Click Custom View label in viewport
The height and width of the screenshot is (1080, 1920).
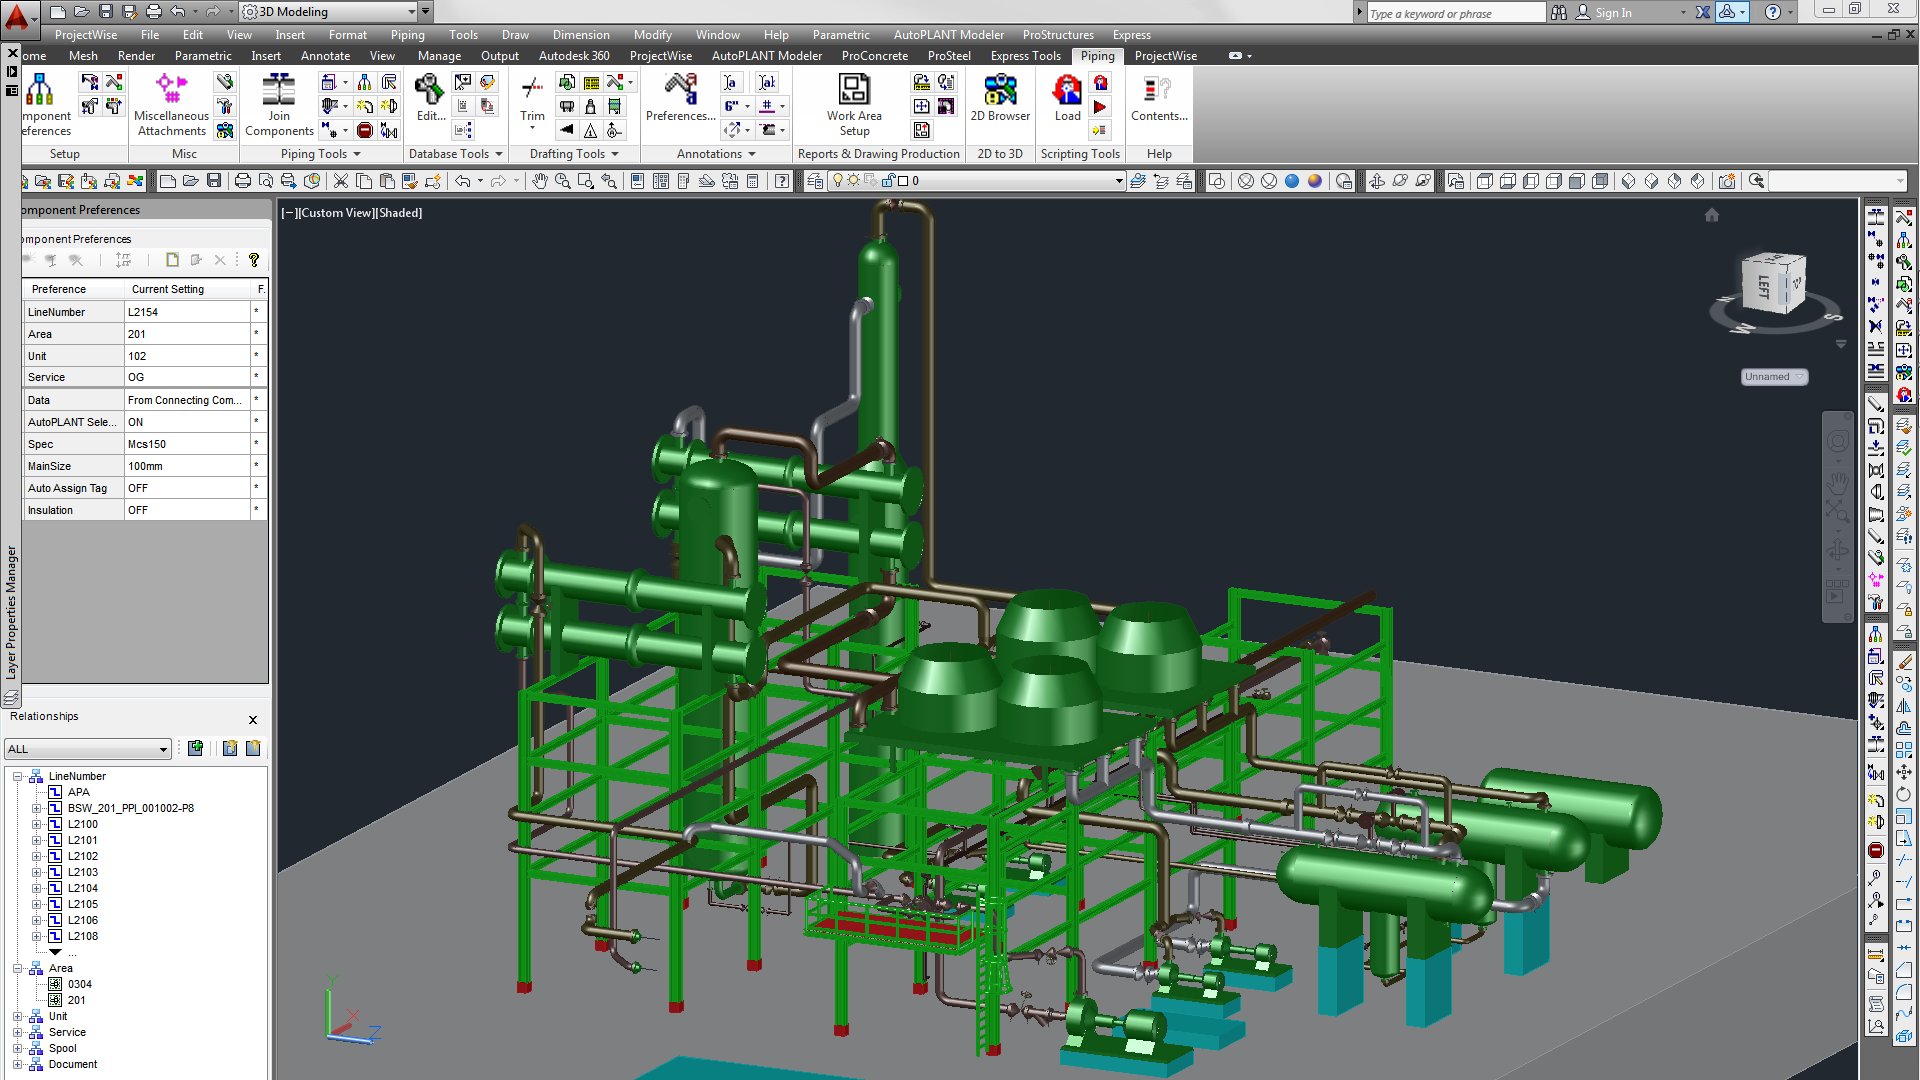pos(335,213)
